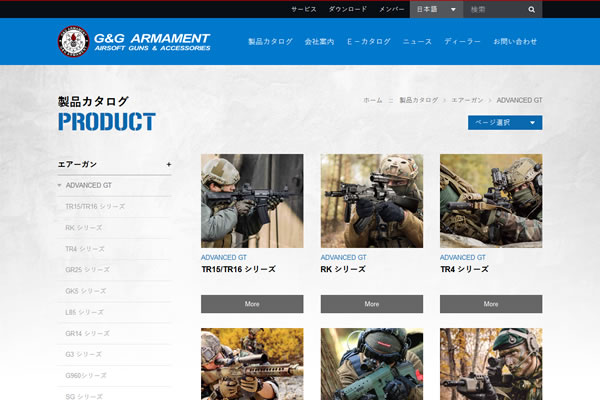
Task: Open second-row thumbnail with green rifle
Action: click(372, 364)
